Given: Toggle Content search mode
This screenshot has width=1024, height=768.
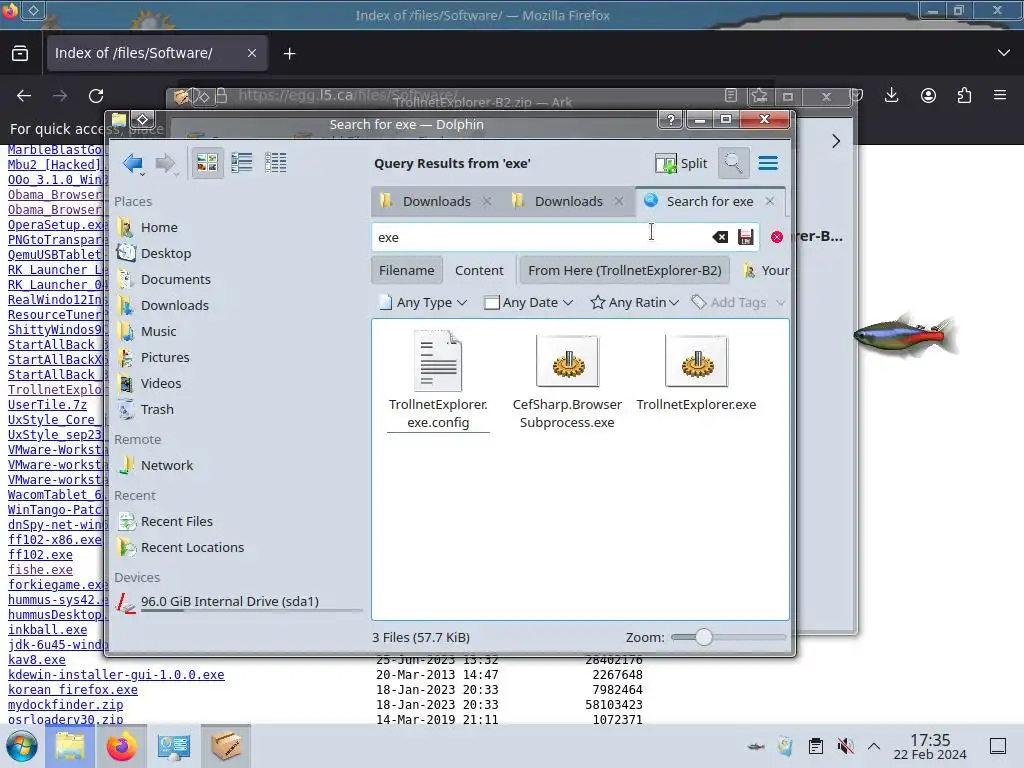Looking at the screenshot, I should click(x=479, y=270).
